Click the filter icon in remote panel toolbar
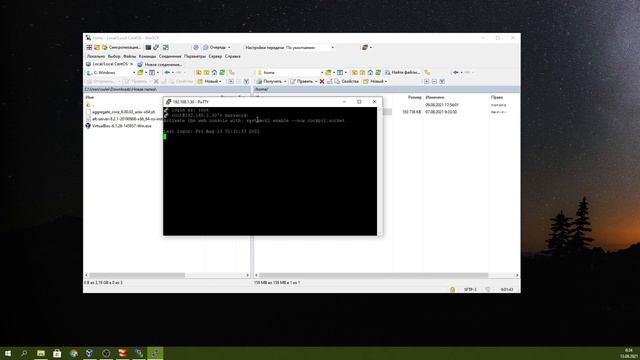The width and height of the screenshot is (640, 360). coord(340,73)
